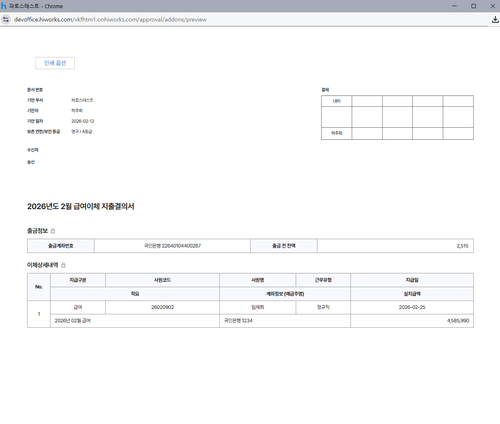Click the draft date 2026-02-12

coord(83,121)
